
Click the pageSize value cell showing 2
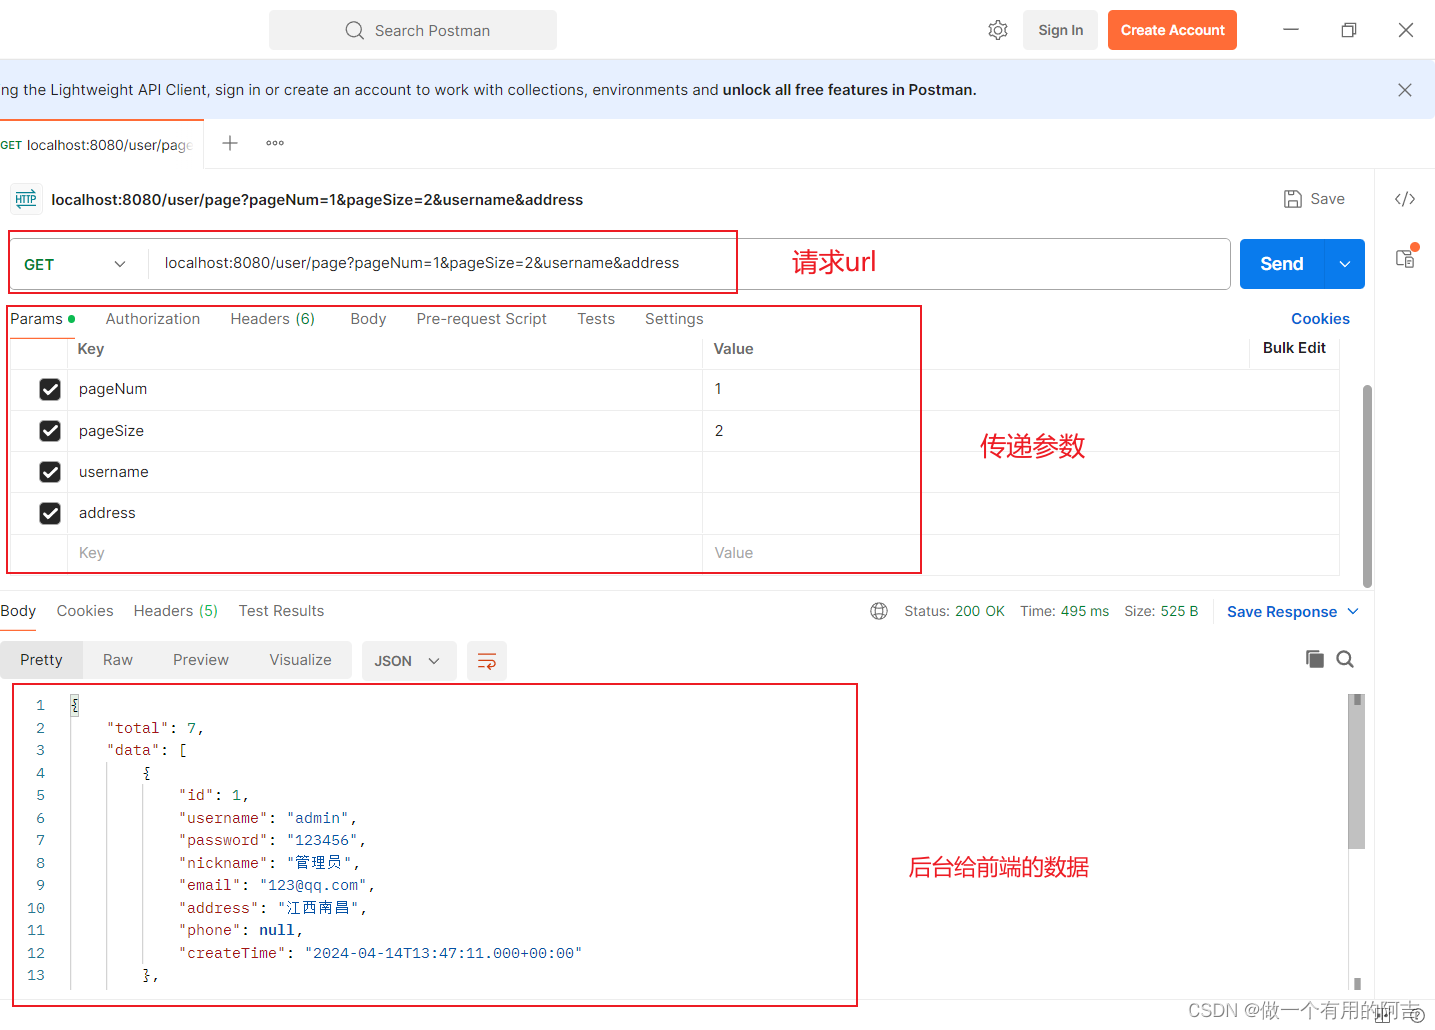coord(1021,431)
